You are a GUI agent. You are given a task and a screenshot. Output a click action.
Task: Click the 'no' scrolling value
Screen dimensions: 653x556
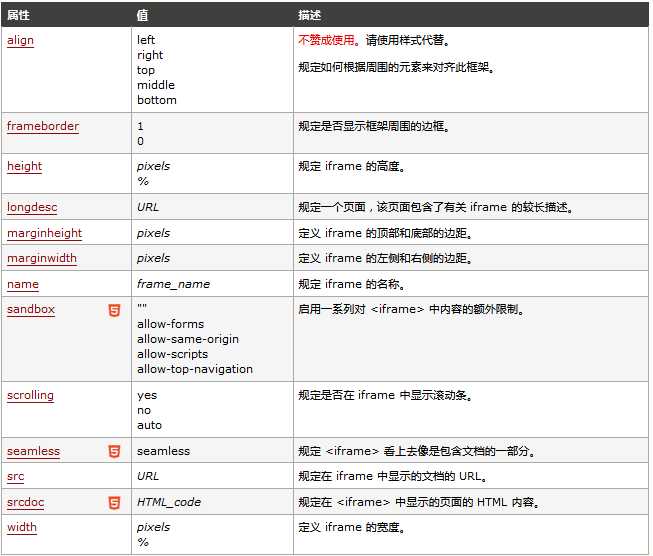144,411
